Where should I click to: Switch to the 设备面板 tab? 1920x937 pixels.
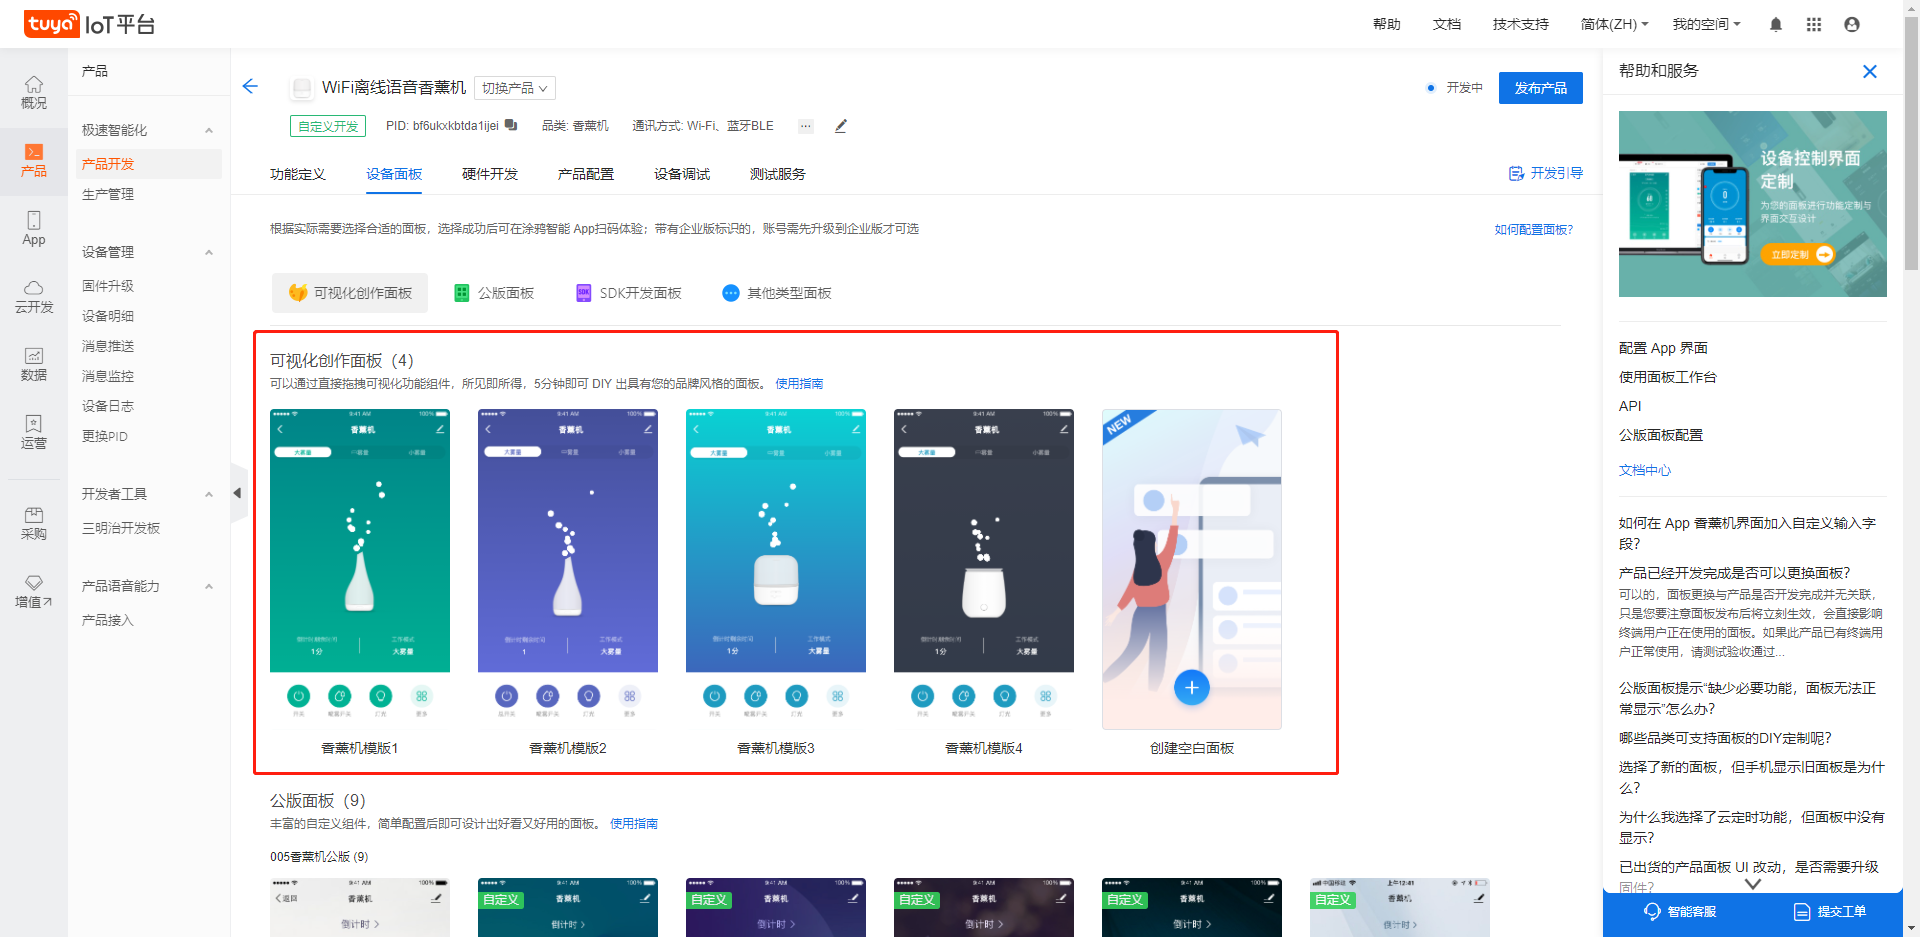(x=394, y=174)
